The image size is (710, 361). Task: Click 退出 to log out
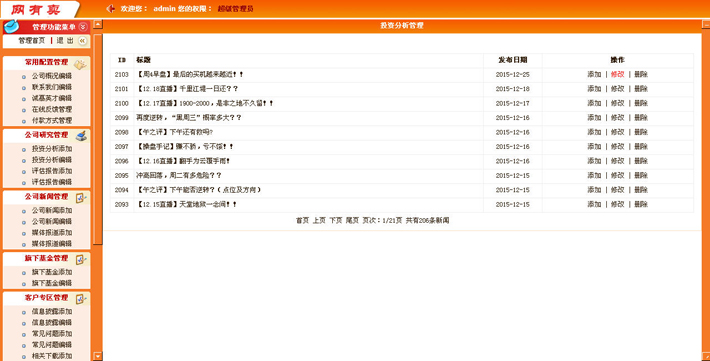pyautogui.click(x=65, y=41)
